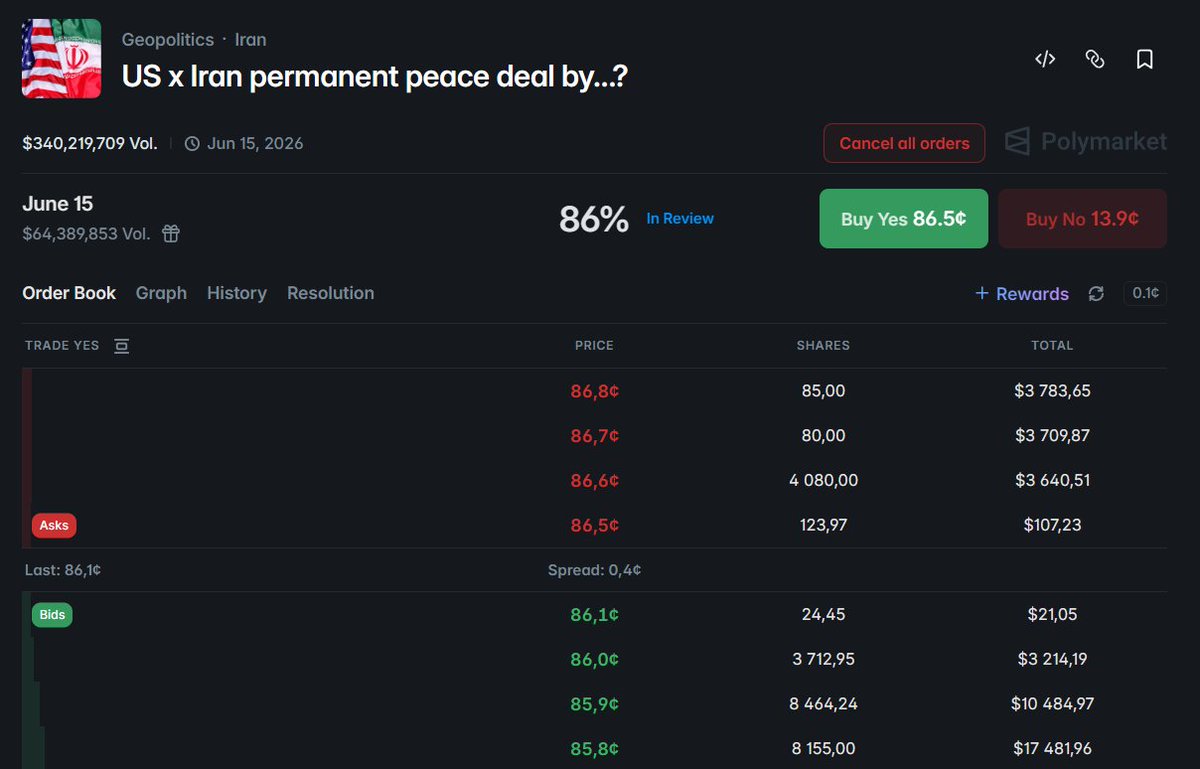
Task: Open the Rewards link
Action: tap(1022, 293)
